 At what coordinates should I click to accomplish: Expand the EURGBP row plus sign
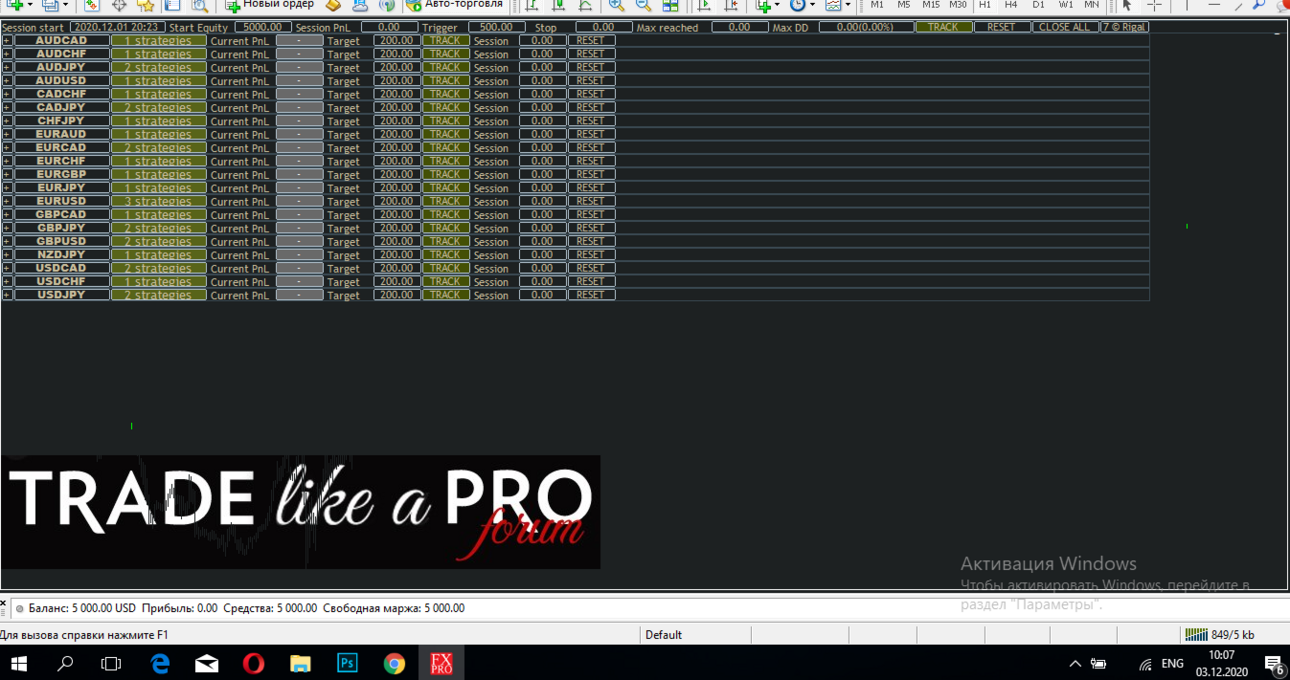[7, 174]
